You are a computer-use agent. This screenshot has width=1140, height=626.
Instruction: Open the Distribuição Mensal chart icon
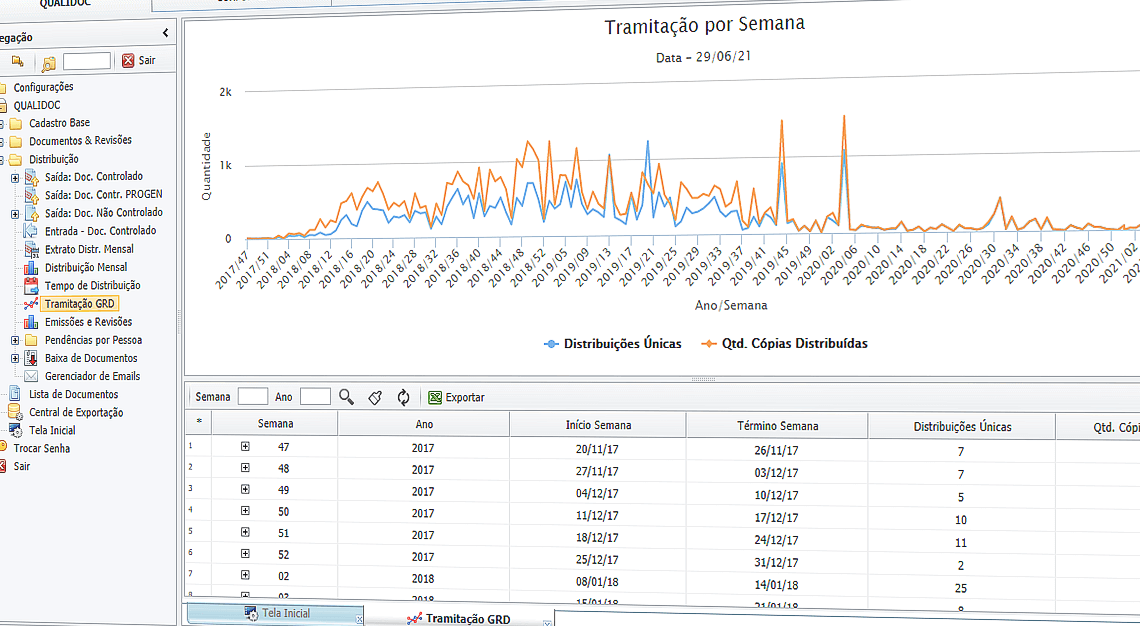click(x=29, y=267)
